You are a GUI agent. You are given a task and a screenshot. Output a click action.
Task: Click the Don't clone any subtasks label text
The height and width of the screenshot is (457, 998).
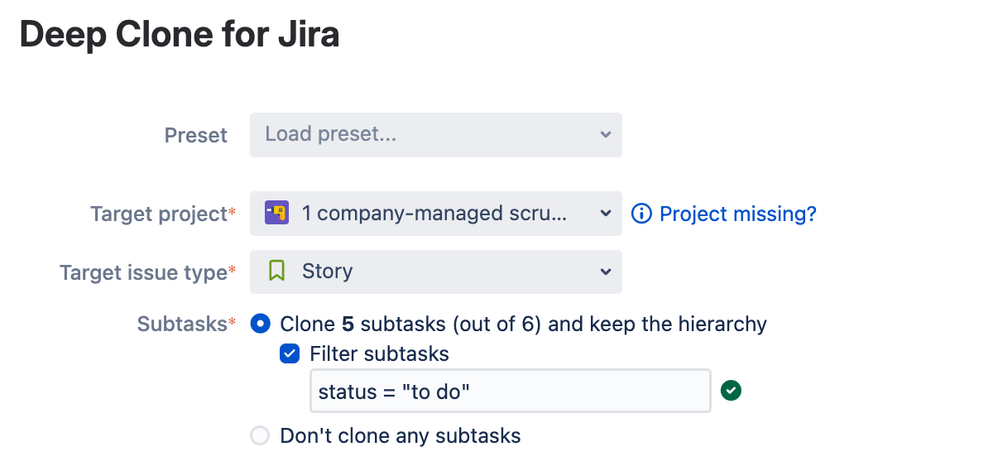click(x=400, y=436)
